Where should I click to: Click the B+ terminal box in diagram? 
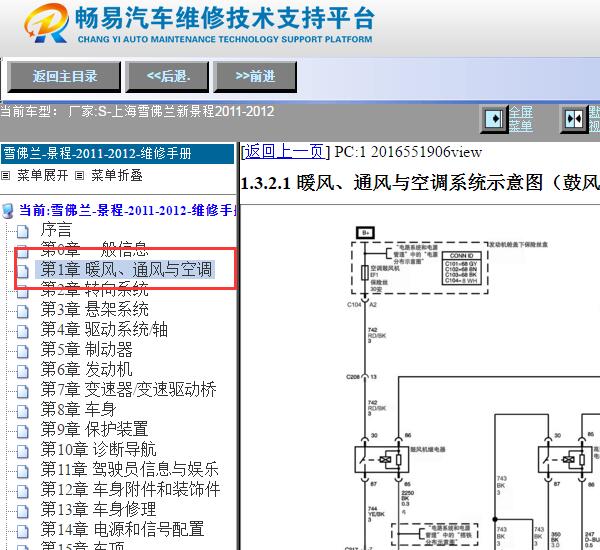[x=365, y=233]
